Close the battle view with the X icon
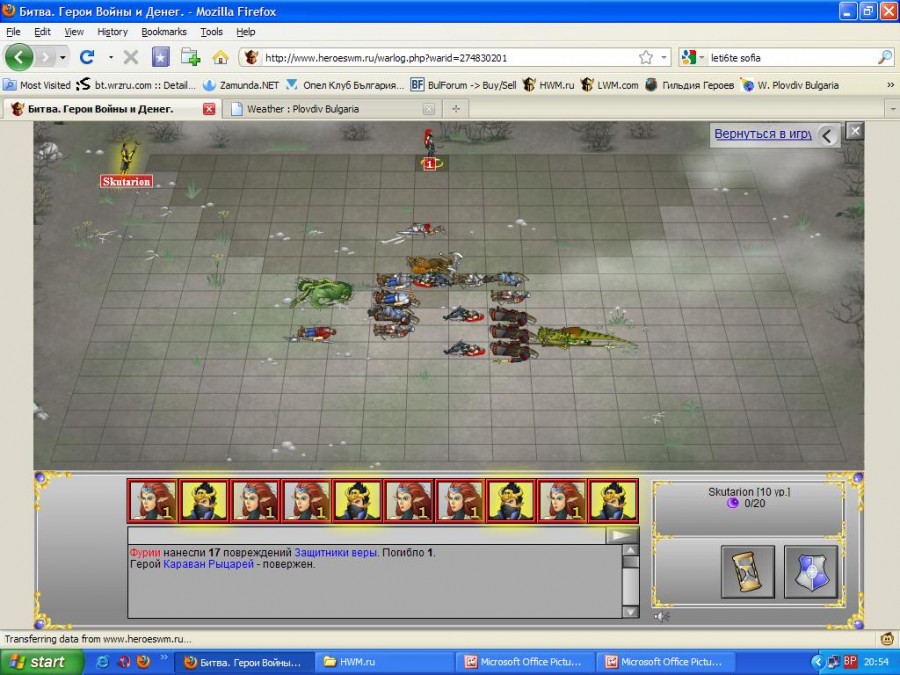900x675 pixels. click(855, 131)
